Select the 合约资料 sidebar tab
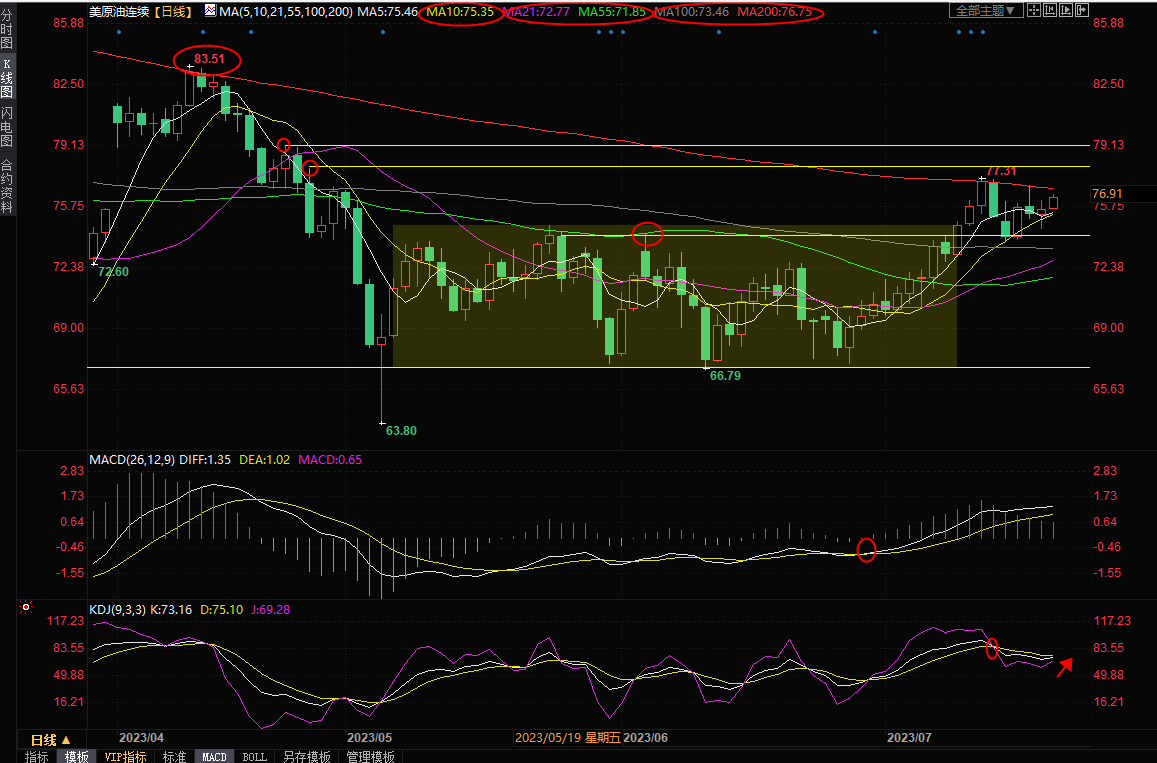The height and width of the screenshot is (763, 1157). click(7, 186)
